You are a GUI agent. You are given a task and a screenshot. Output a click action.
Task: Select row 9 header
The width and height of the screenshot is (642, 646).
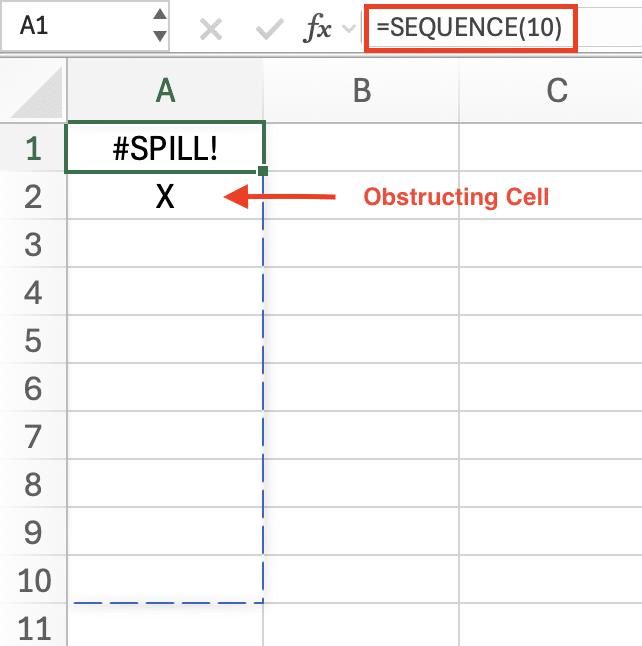33,531
